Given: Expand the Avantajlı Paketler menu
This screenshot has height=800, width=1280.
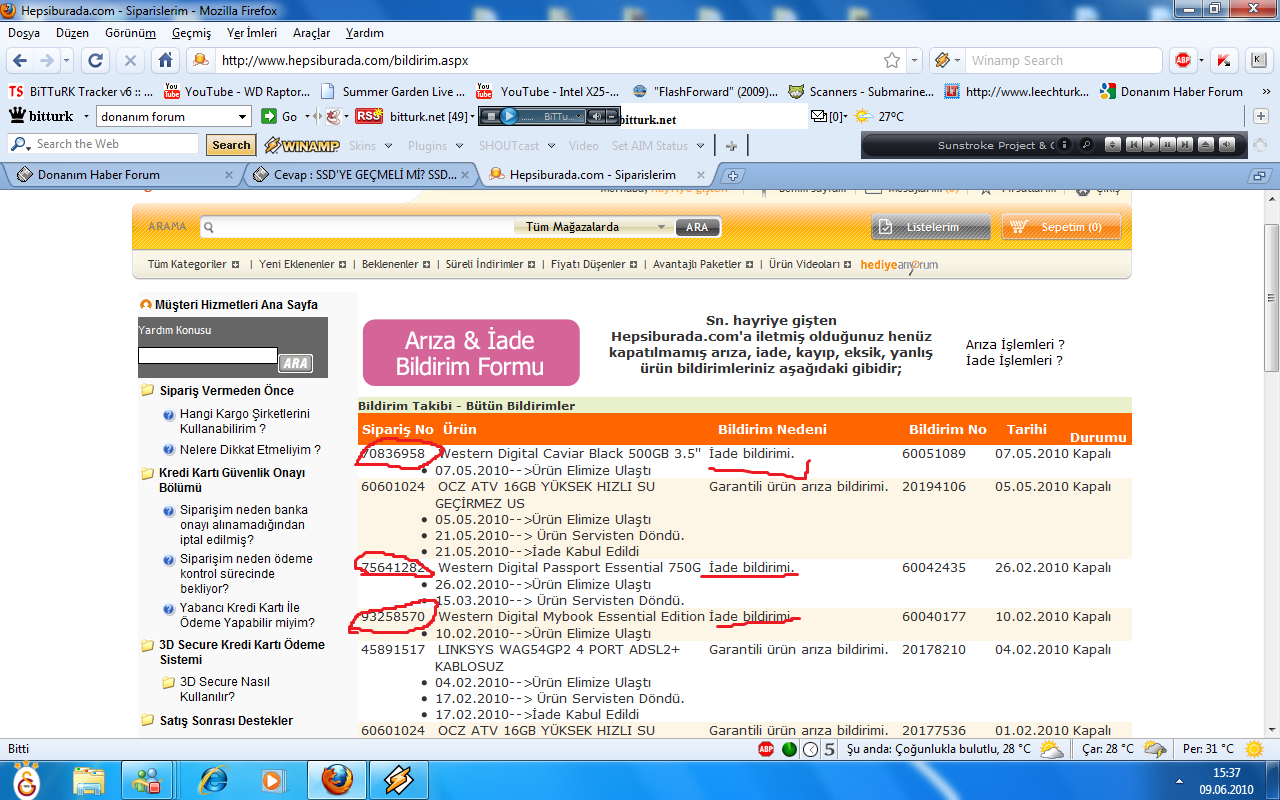Looking at the screenshot, I should pyautogui.click(x=703, y=265).
